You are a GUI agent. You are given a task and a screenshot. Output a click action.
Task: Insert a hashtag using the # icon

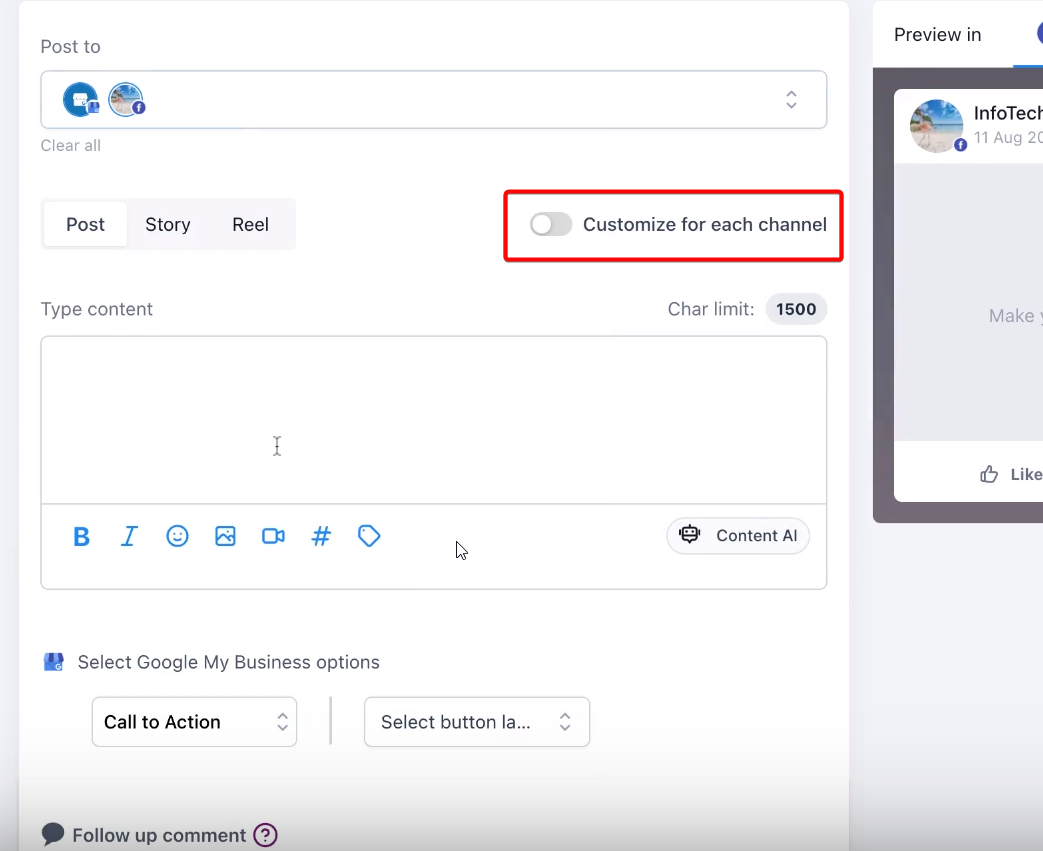[x=321, y=537]
